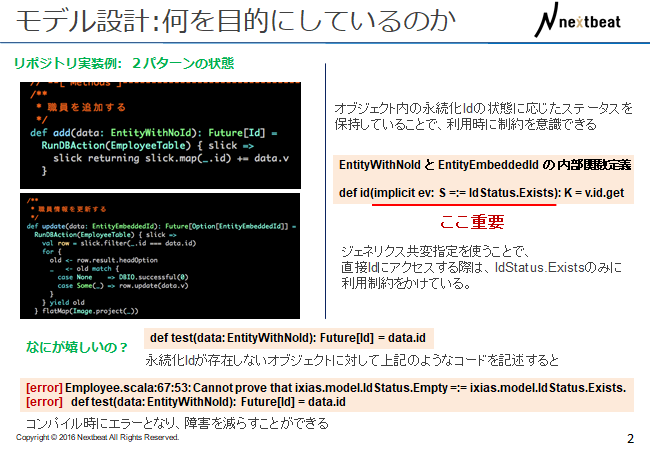Click the text コンパイル時にエラーとなり、障害を減らすことができる

point(177,423)
